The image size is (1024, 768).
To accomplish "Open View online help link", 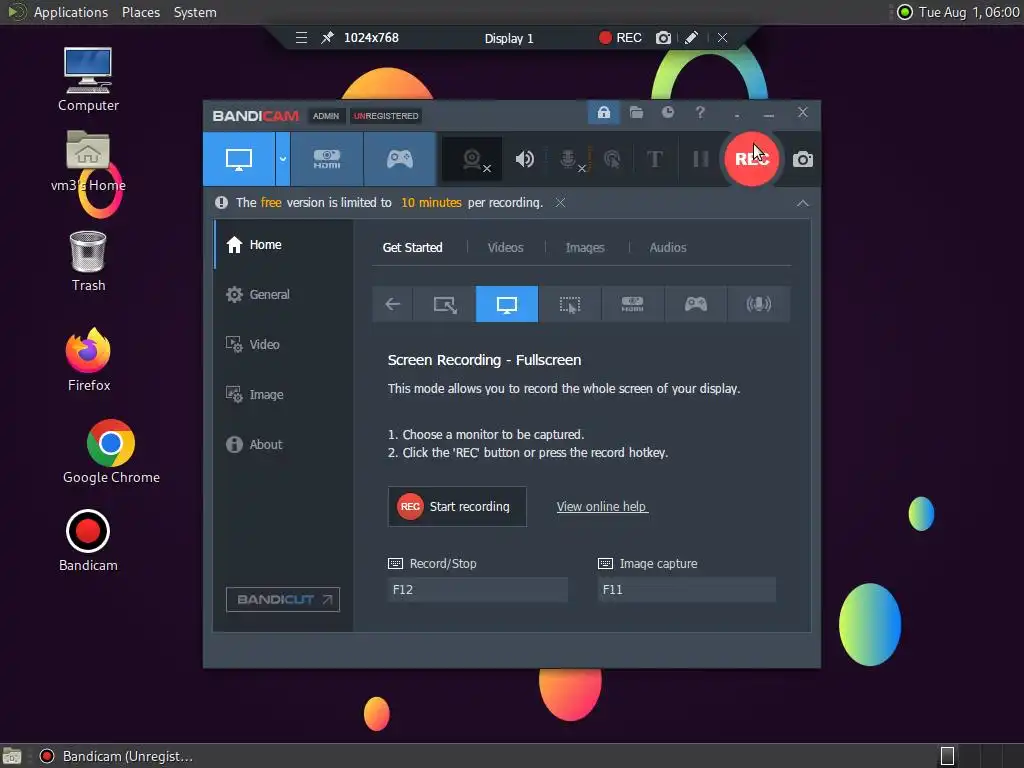I will pos(602,507).
